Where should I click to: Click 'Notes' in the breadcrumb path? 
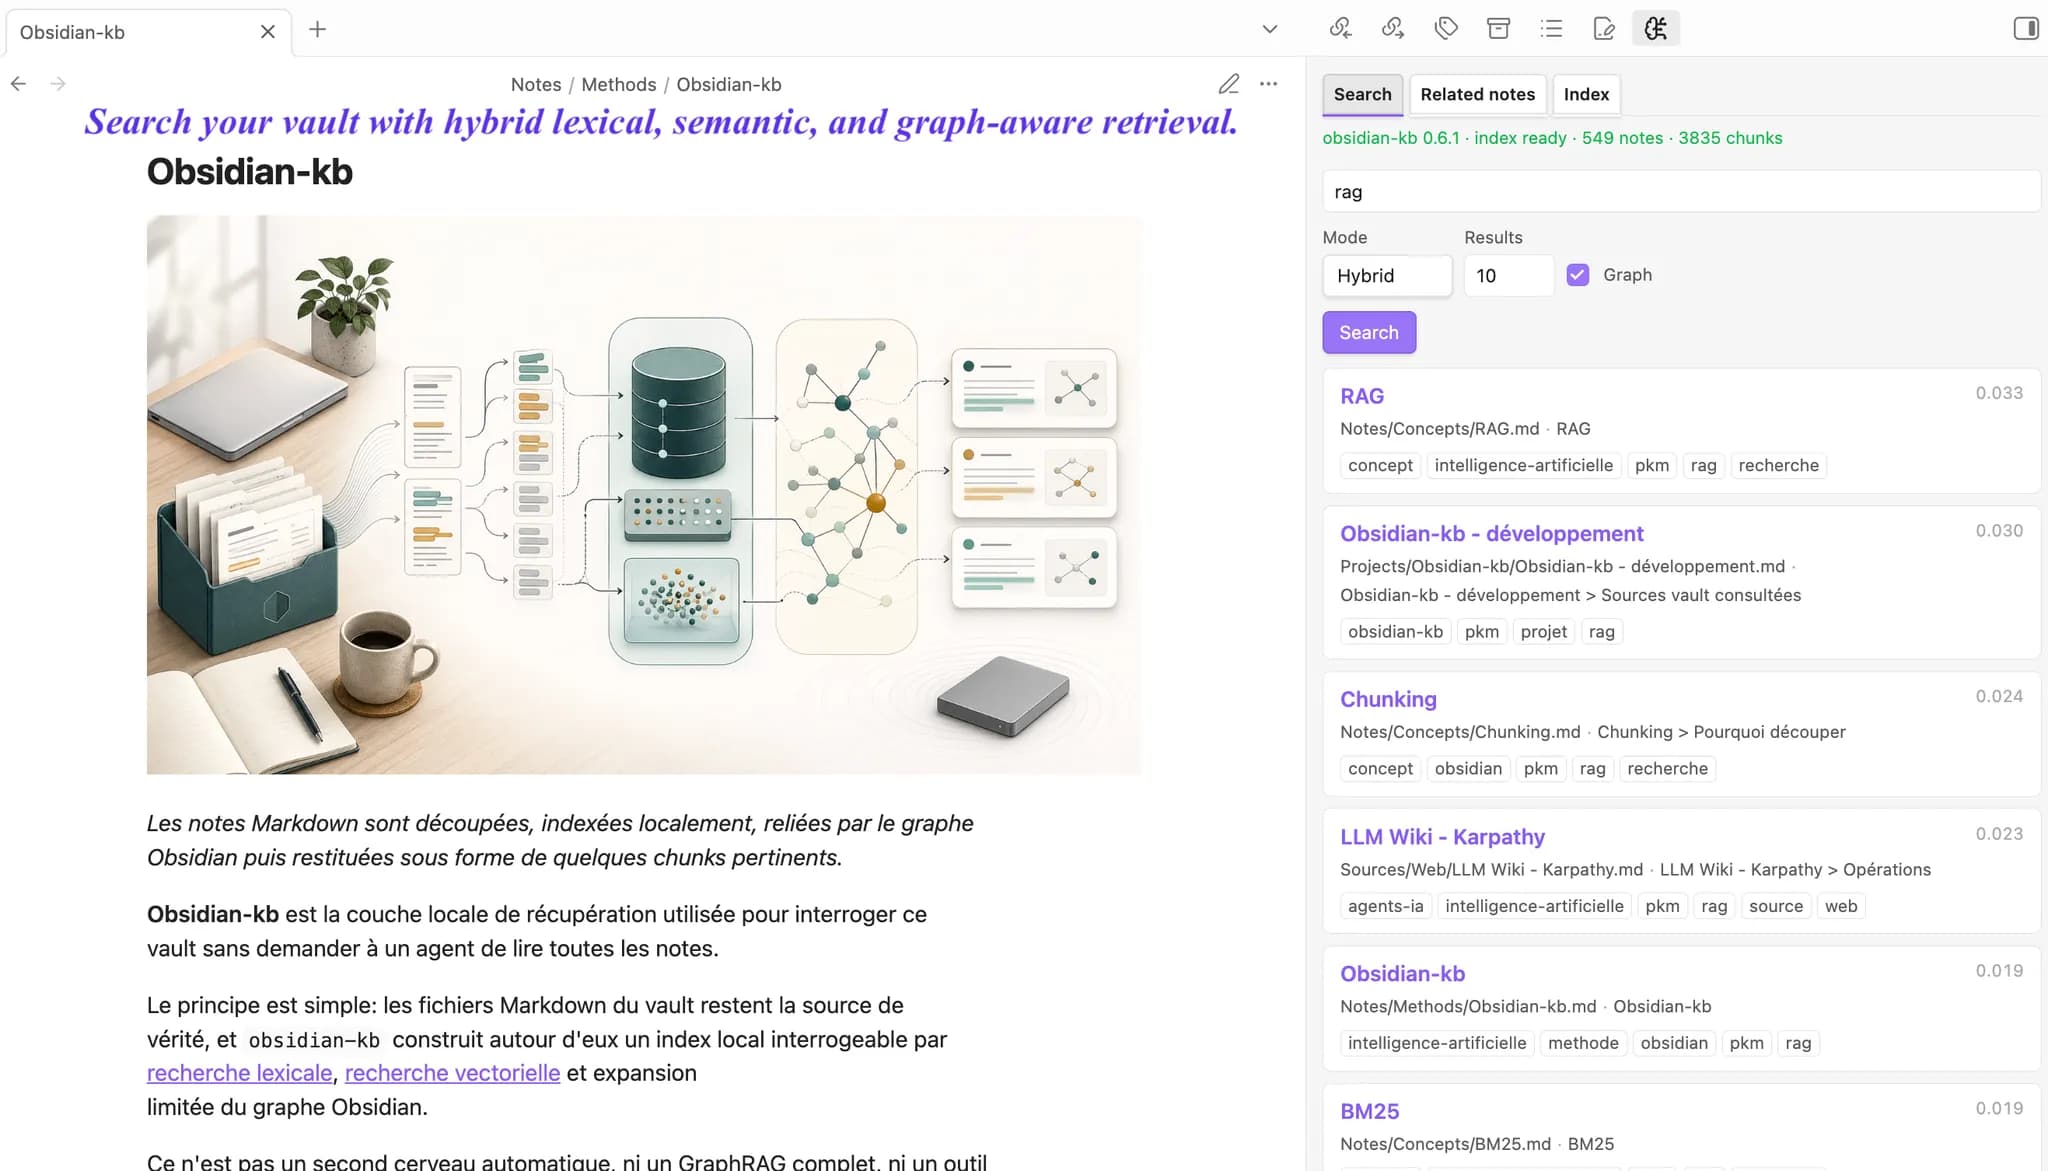[x=536, y=85]
